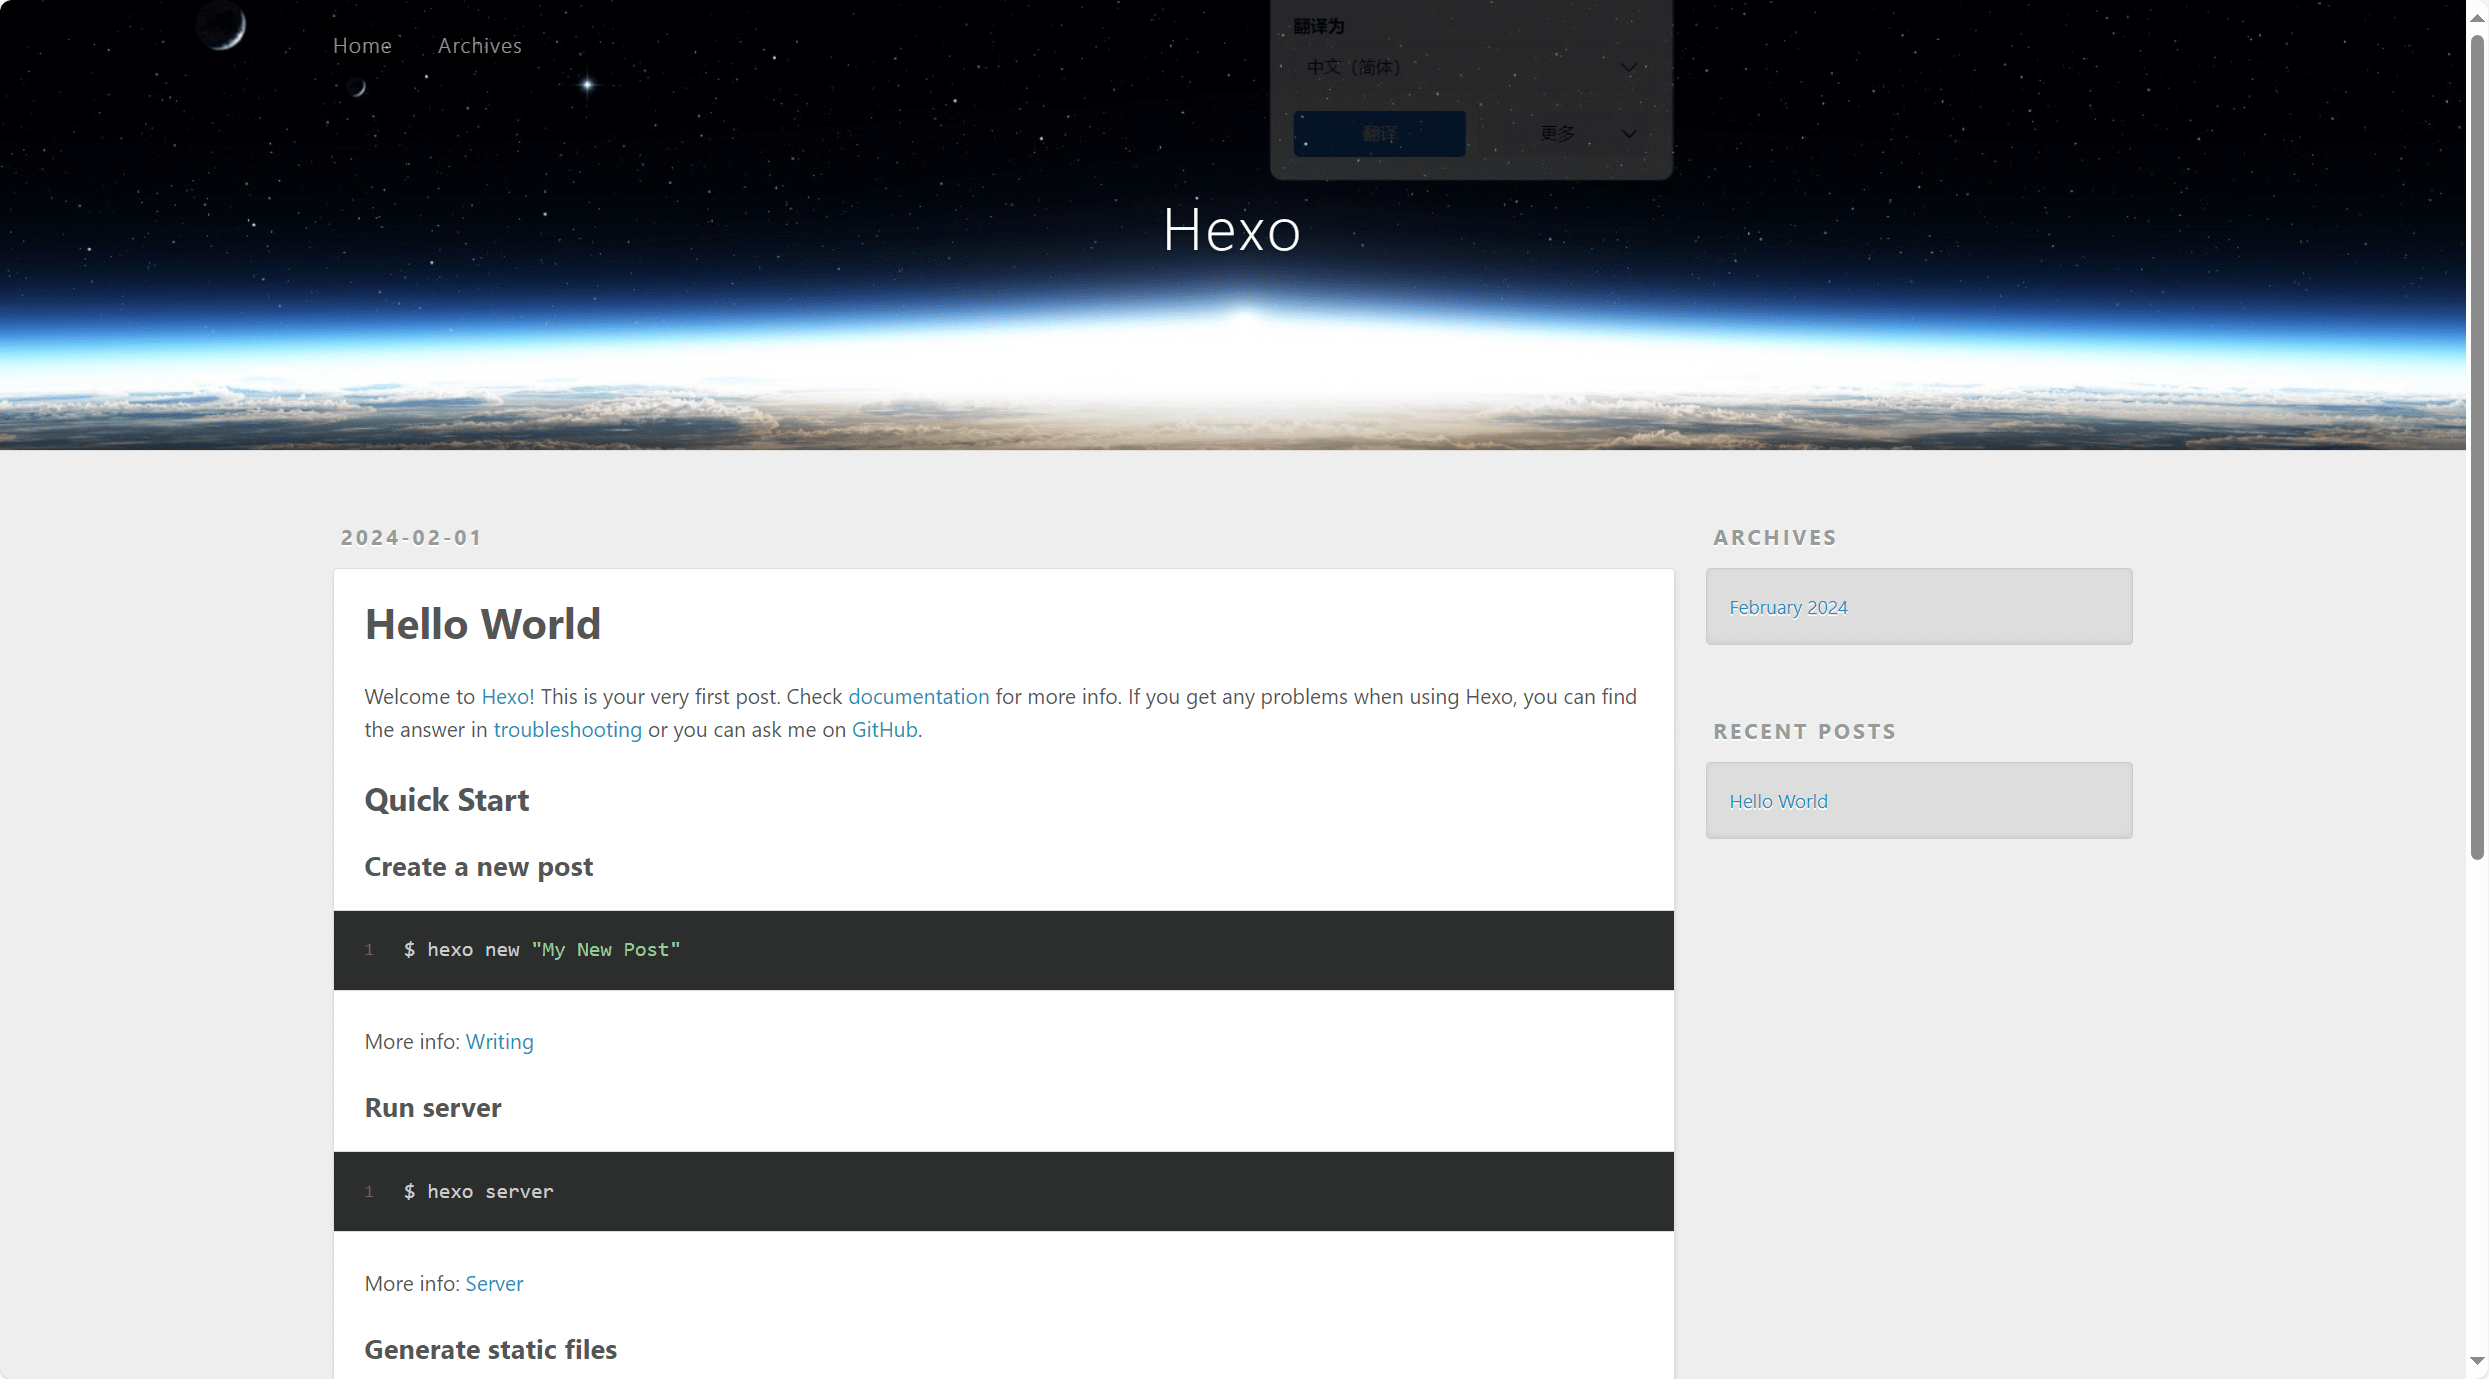The height and width of the screenshot is (1379, 2489).
Task: Click the Hexo site title
Action: pos(1231,230)
